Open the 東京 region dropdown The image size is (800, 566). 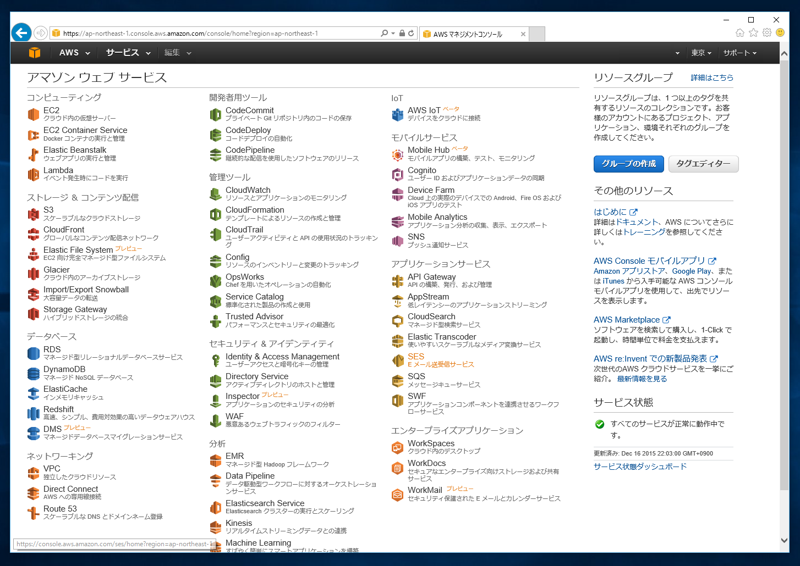click(701, 53)
